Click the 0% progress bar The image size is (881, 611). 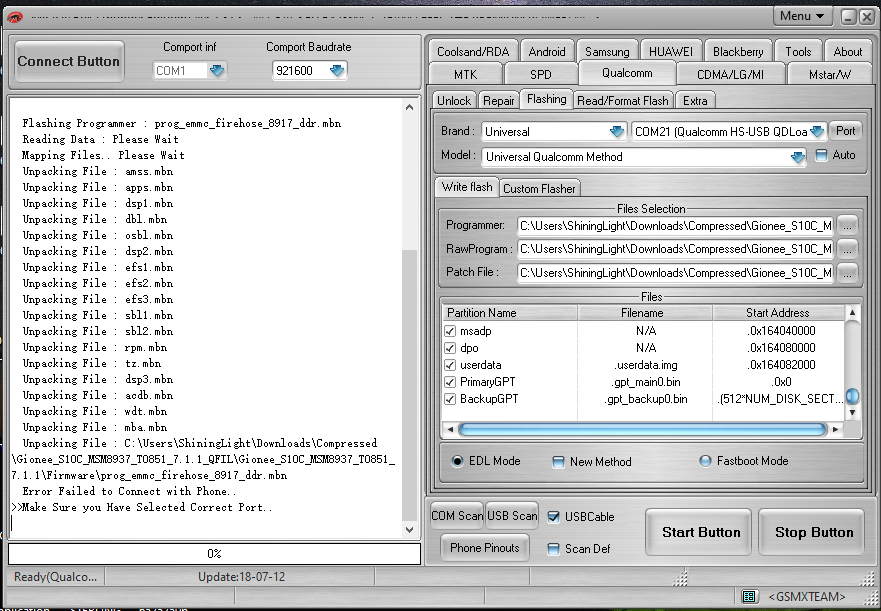tap(214, 554)
